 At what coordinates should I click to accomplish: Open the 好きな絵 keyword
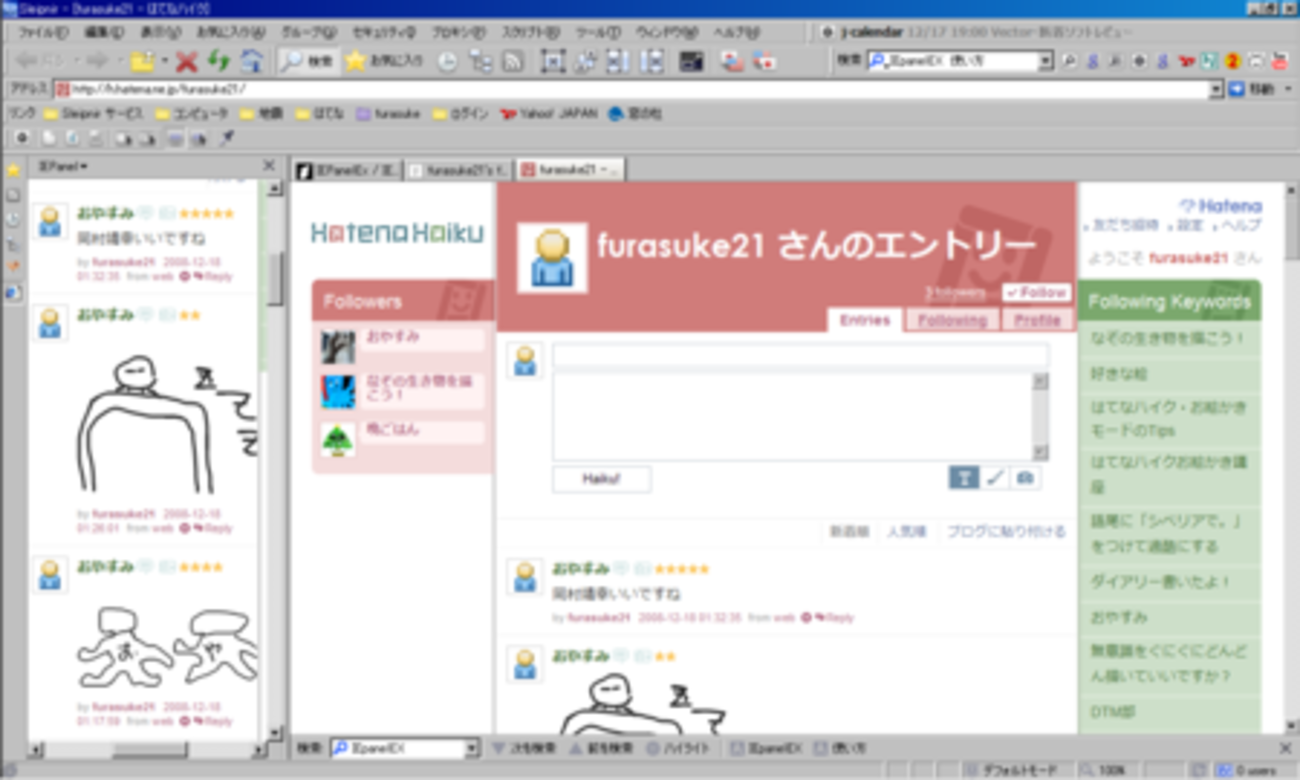(x=1118, y=375)
